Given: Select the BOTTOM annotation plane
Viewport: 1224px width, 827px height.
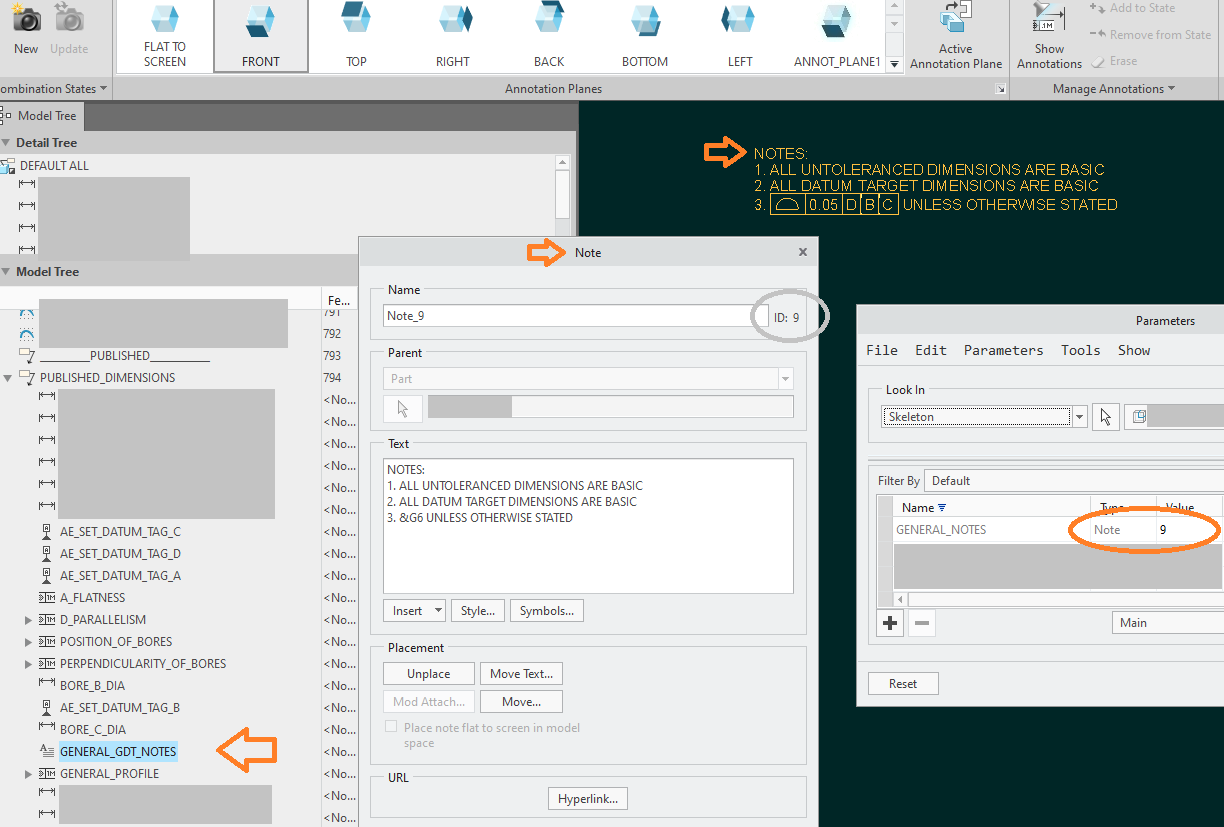Looking at the screenshot, I should 644,35.
